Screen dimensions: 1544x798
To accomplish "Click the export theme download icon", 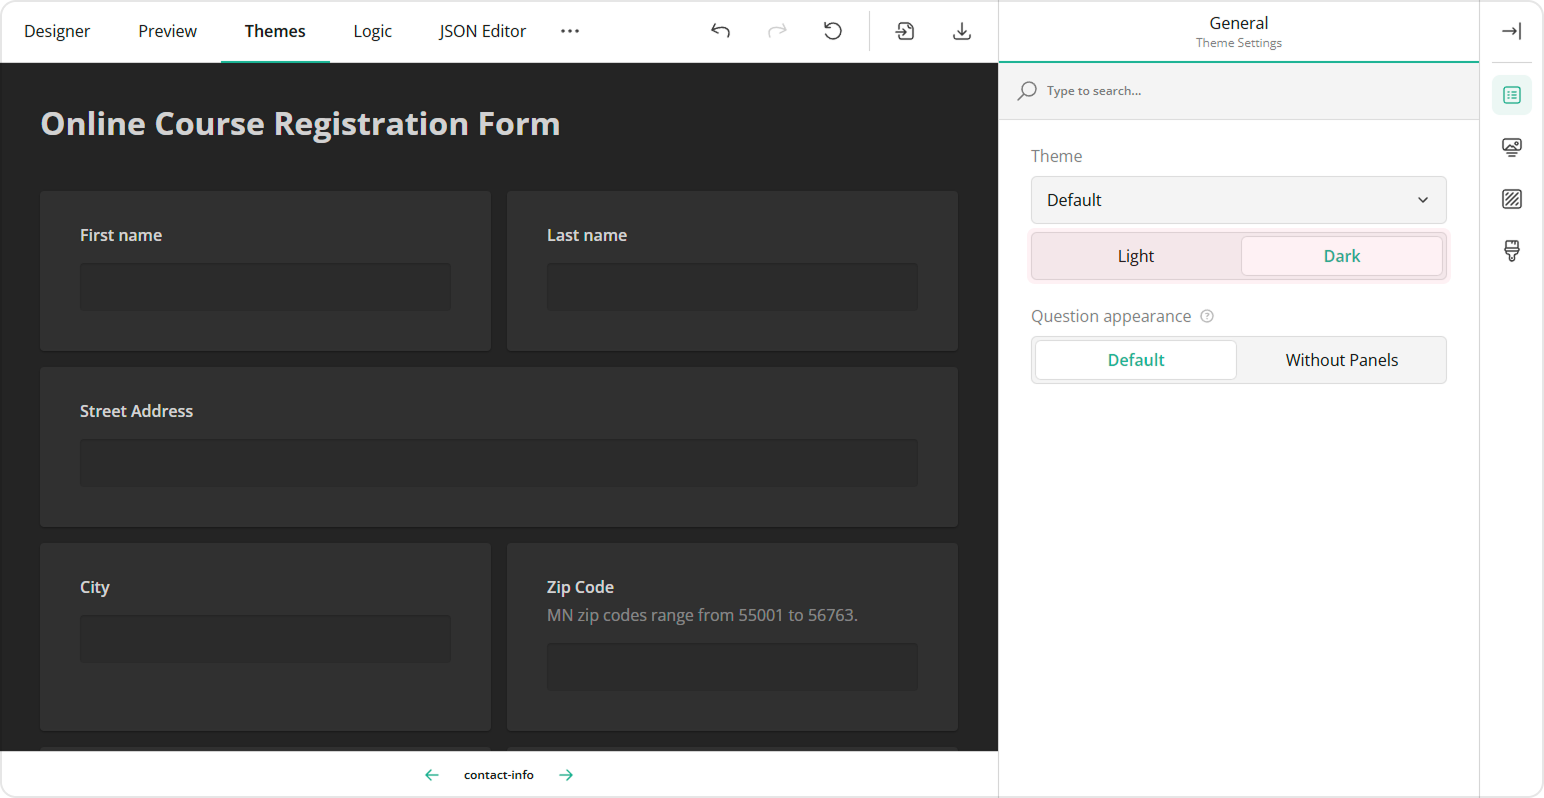I will tap(961, 31).
